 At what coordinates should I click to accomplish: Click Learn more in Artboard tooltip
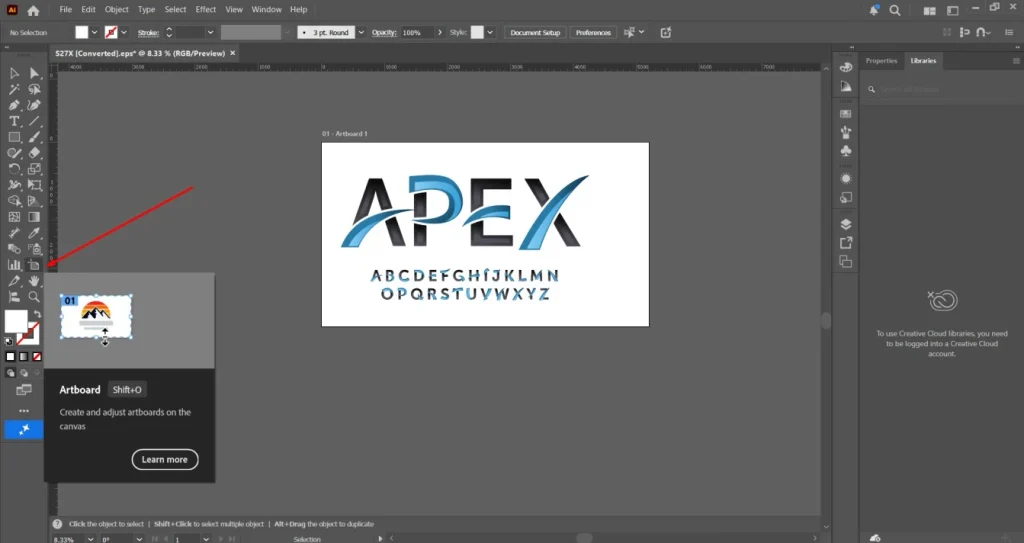click(x=165, y=459)
